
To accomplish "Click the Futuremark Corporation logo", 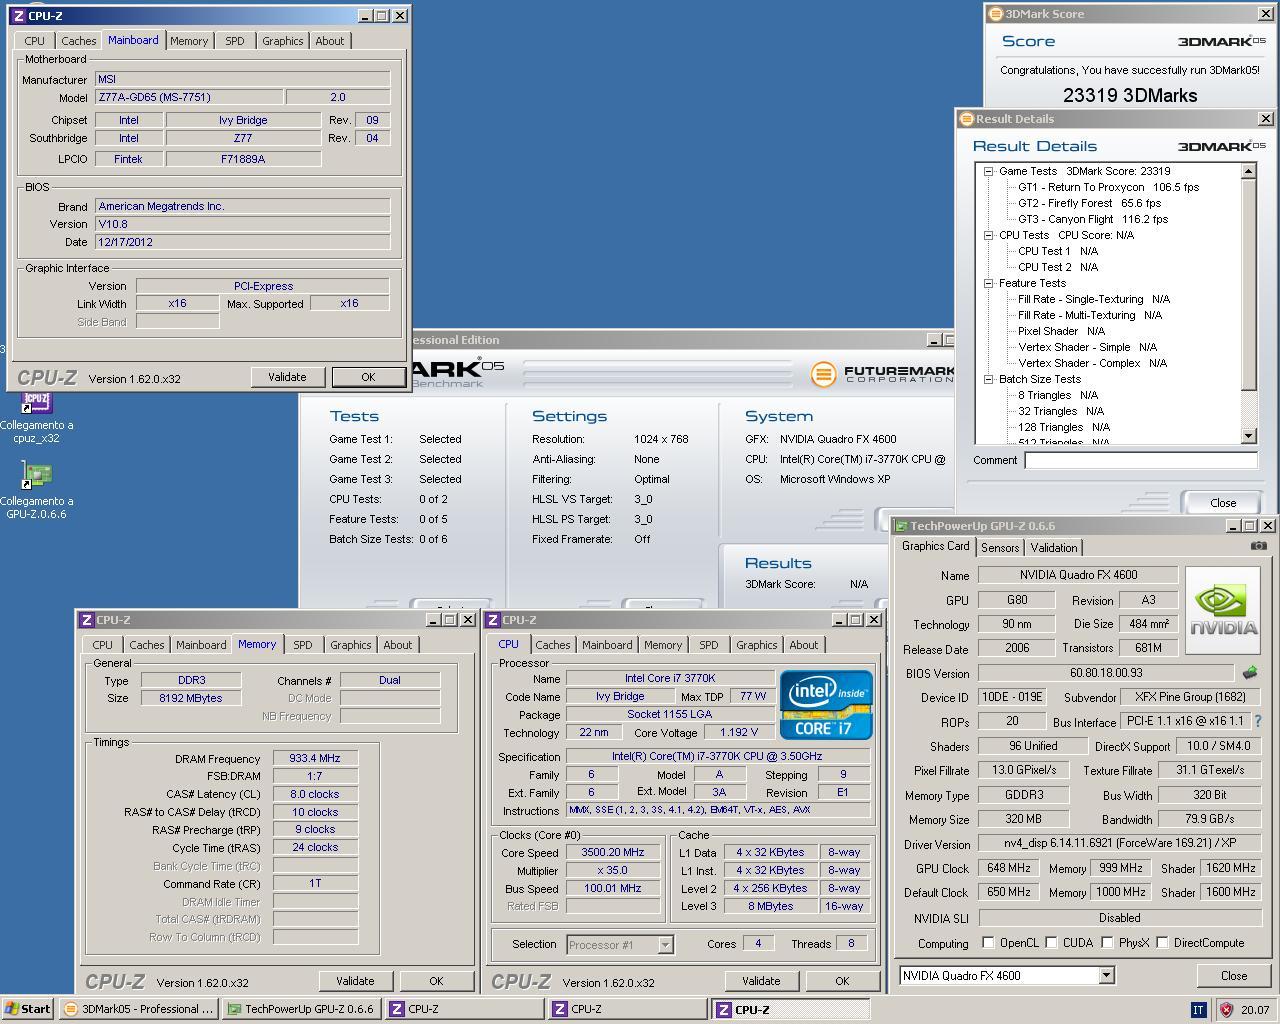I will pyautogui.click(x=883, y=374).
